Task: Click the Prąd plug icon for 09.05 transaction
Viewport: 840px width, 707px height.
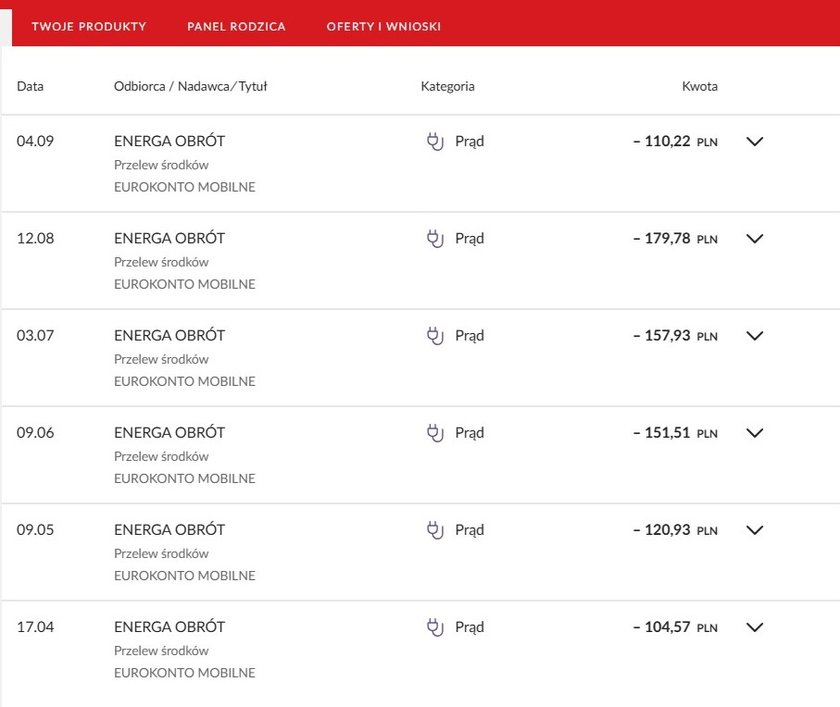Action: click(x=435, y=530)
